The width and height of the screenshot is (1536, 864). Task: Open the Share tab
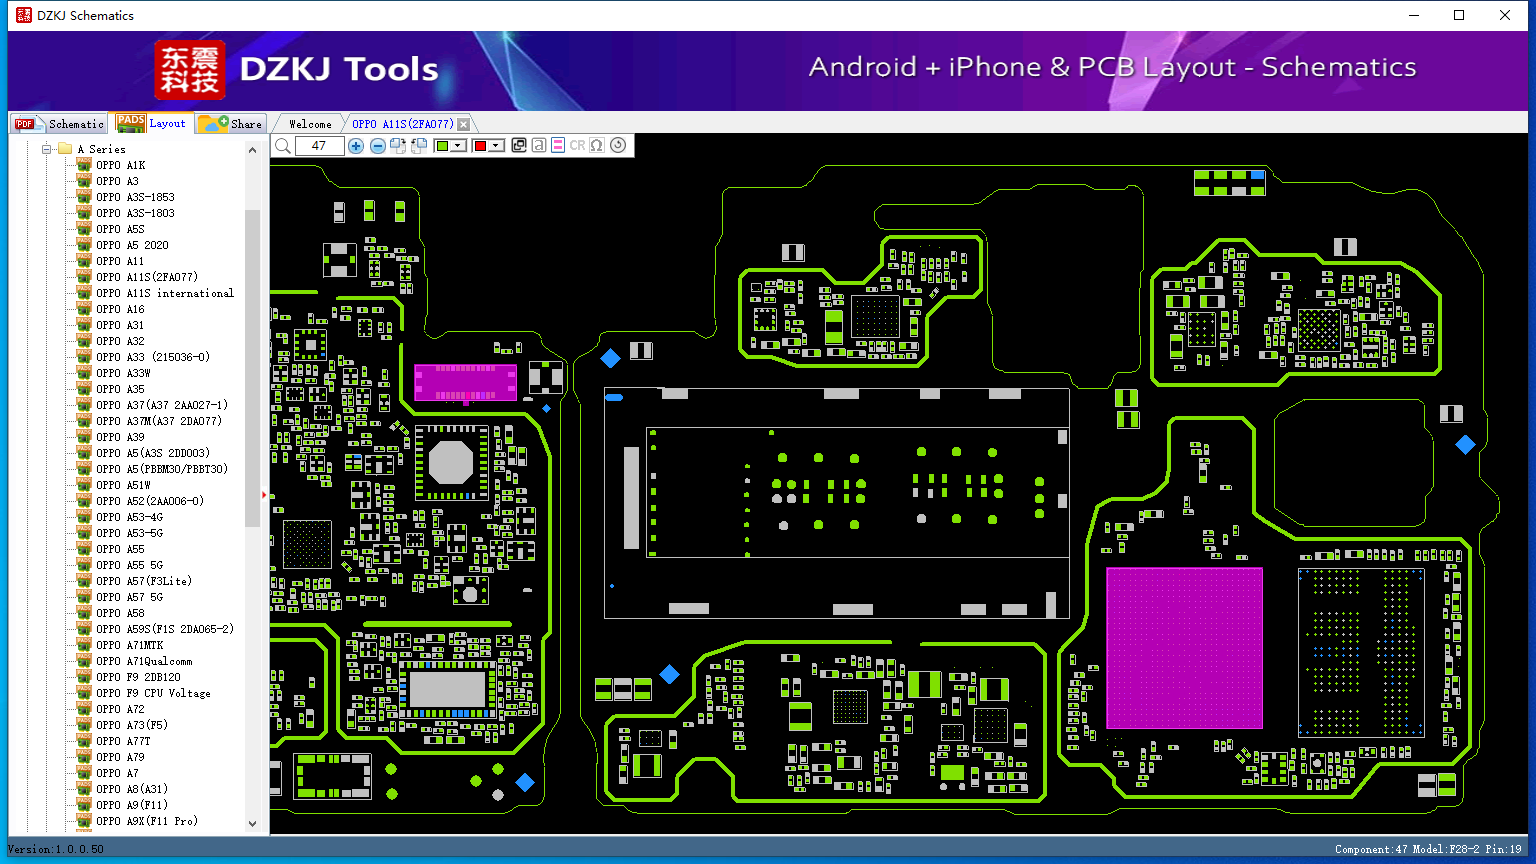pos(230,123)
